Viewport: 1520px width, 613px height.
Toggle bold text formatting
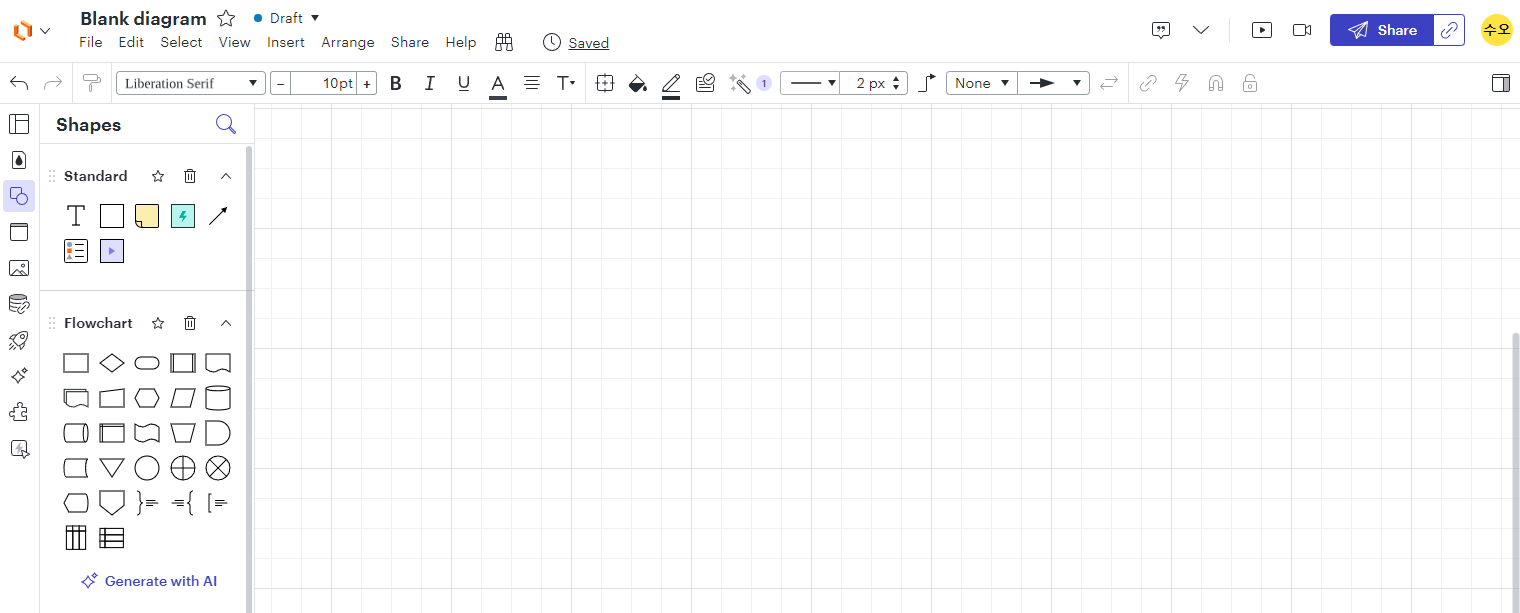(x=395, y=83)
